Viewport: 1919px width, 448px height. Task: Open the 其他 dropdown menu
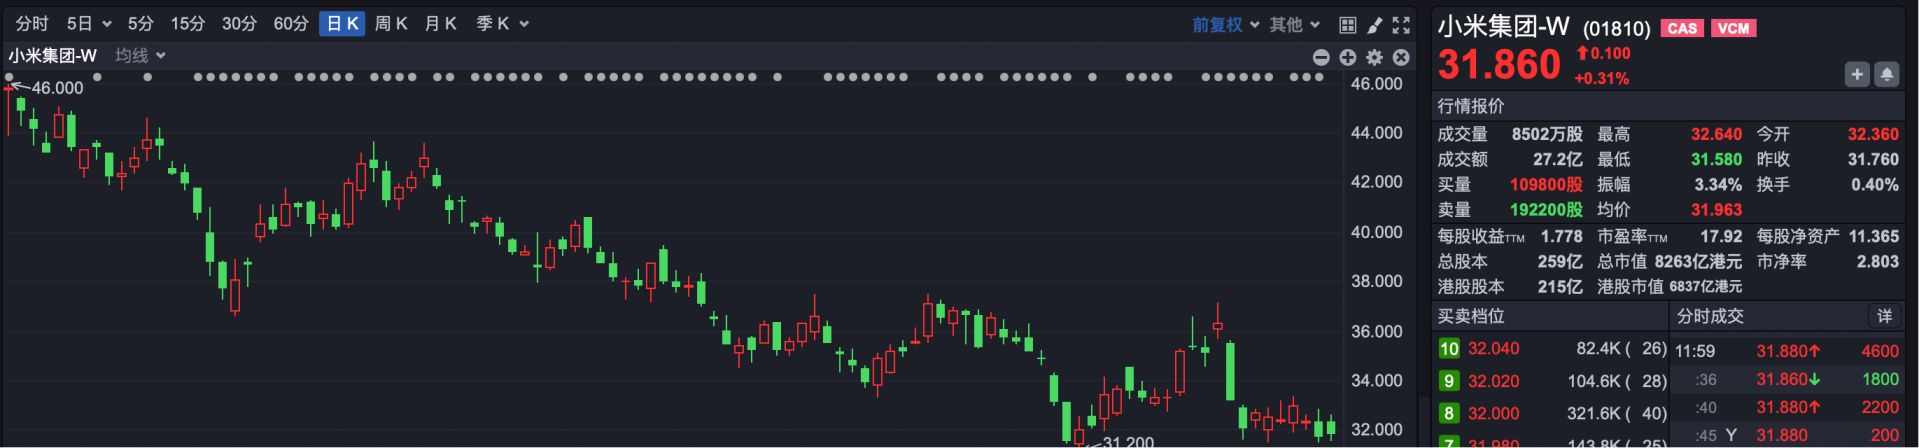[x=1295, y=24]
